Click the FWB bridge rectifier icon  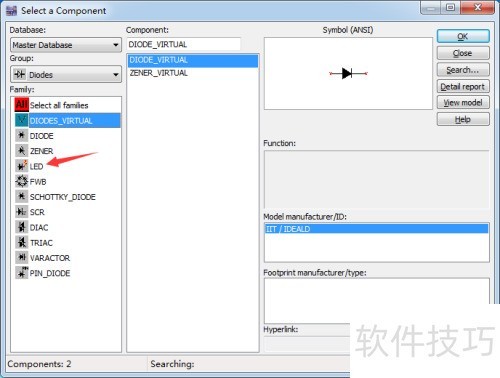(22, 181)
